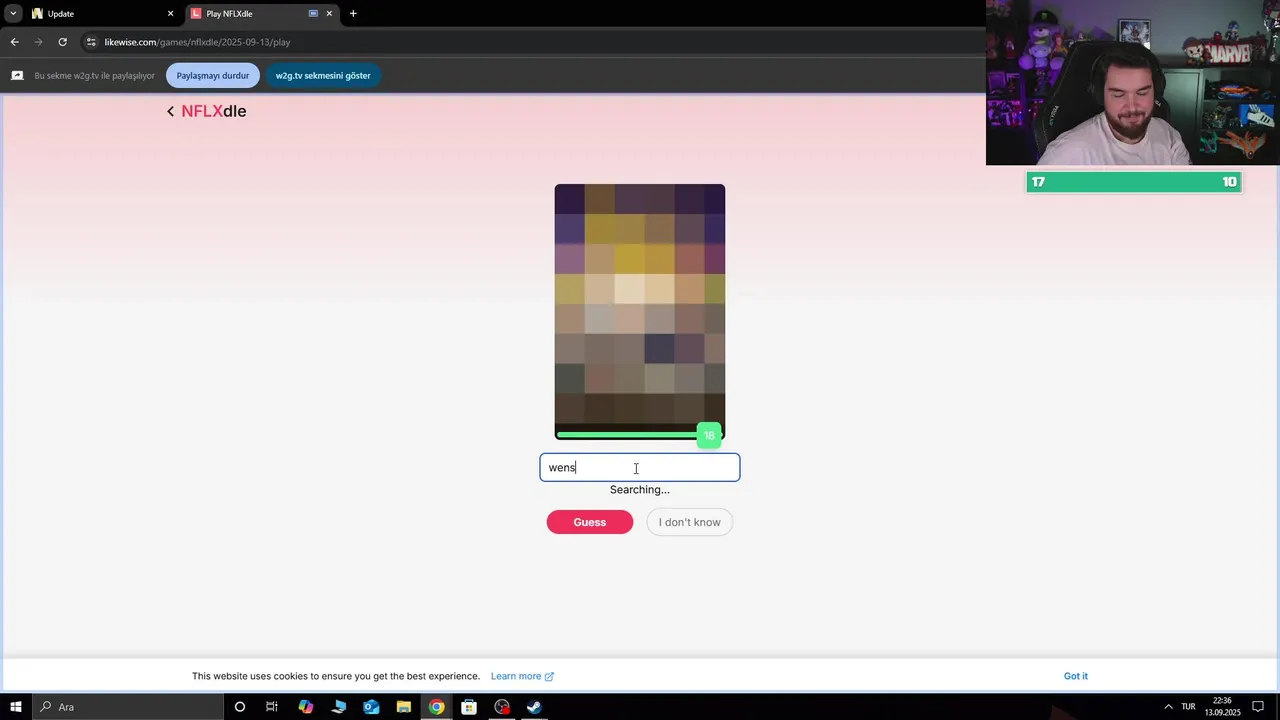Submit with the Guess button
Image resolution: width=1280 pixels, height=720 pixels.
590,522
